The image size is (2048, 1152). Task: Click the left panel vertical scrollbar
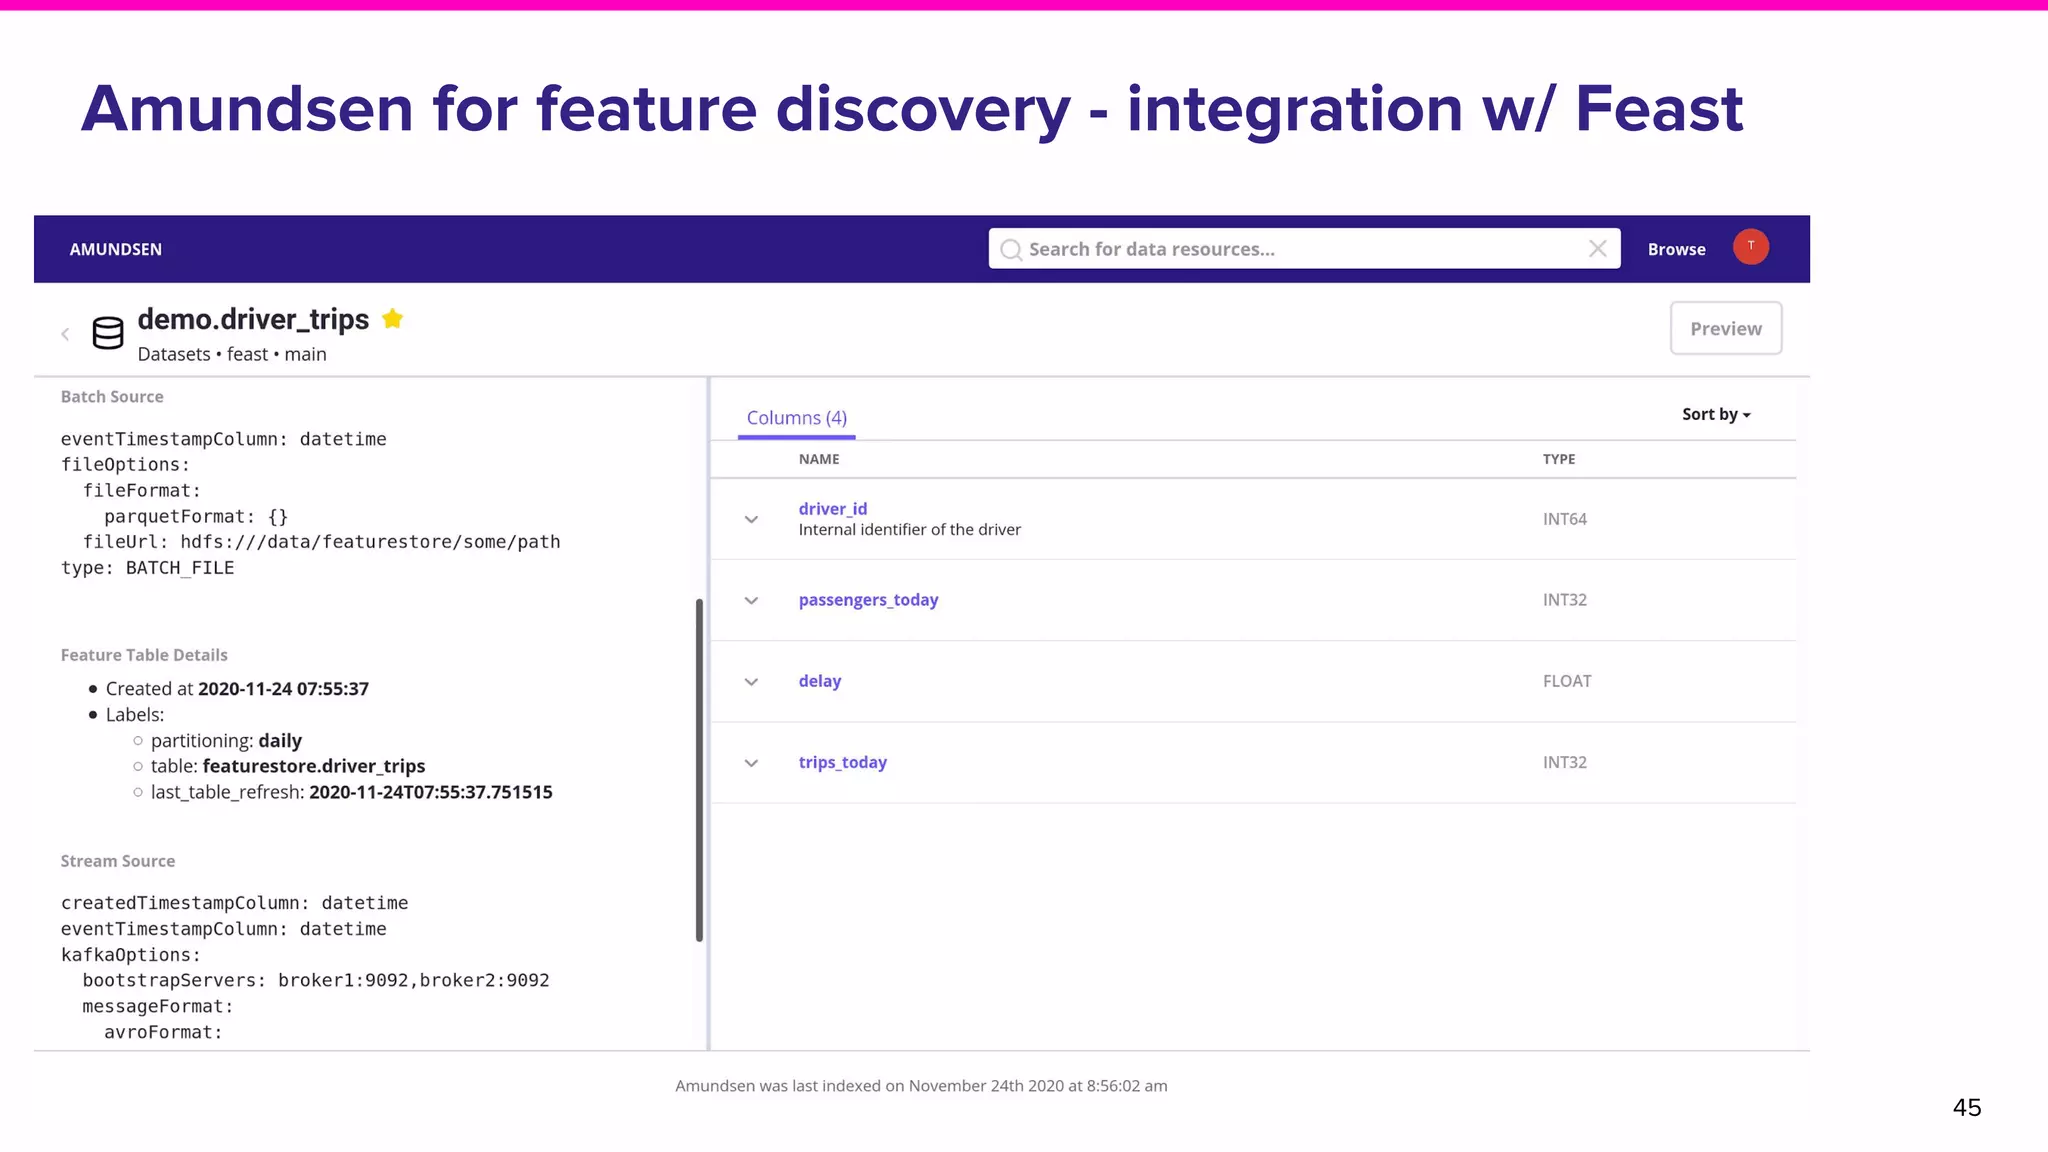coord(699,770)
